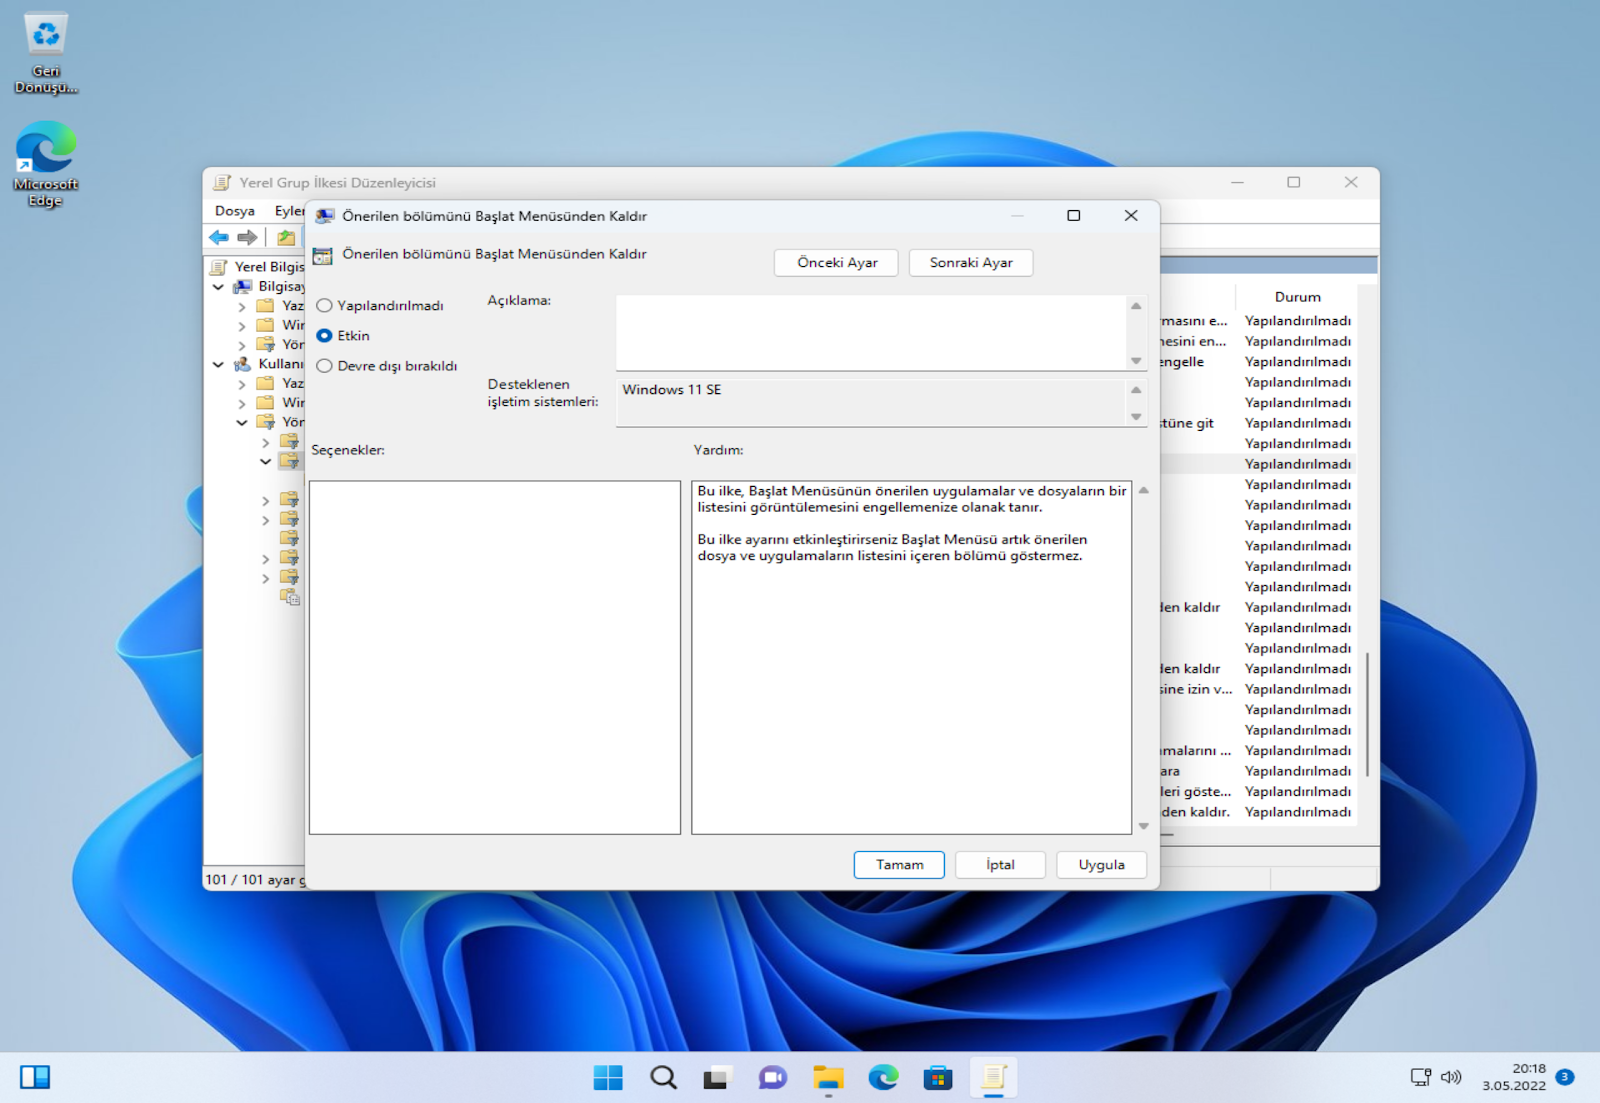Image resolution: width=1600 pixels, height=1103 pixels.
Task: Click the volume icon in system tray
Action: (x=1451, y=1077)
